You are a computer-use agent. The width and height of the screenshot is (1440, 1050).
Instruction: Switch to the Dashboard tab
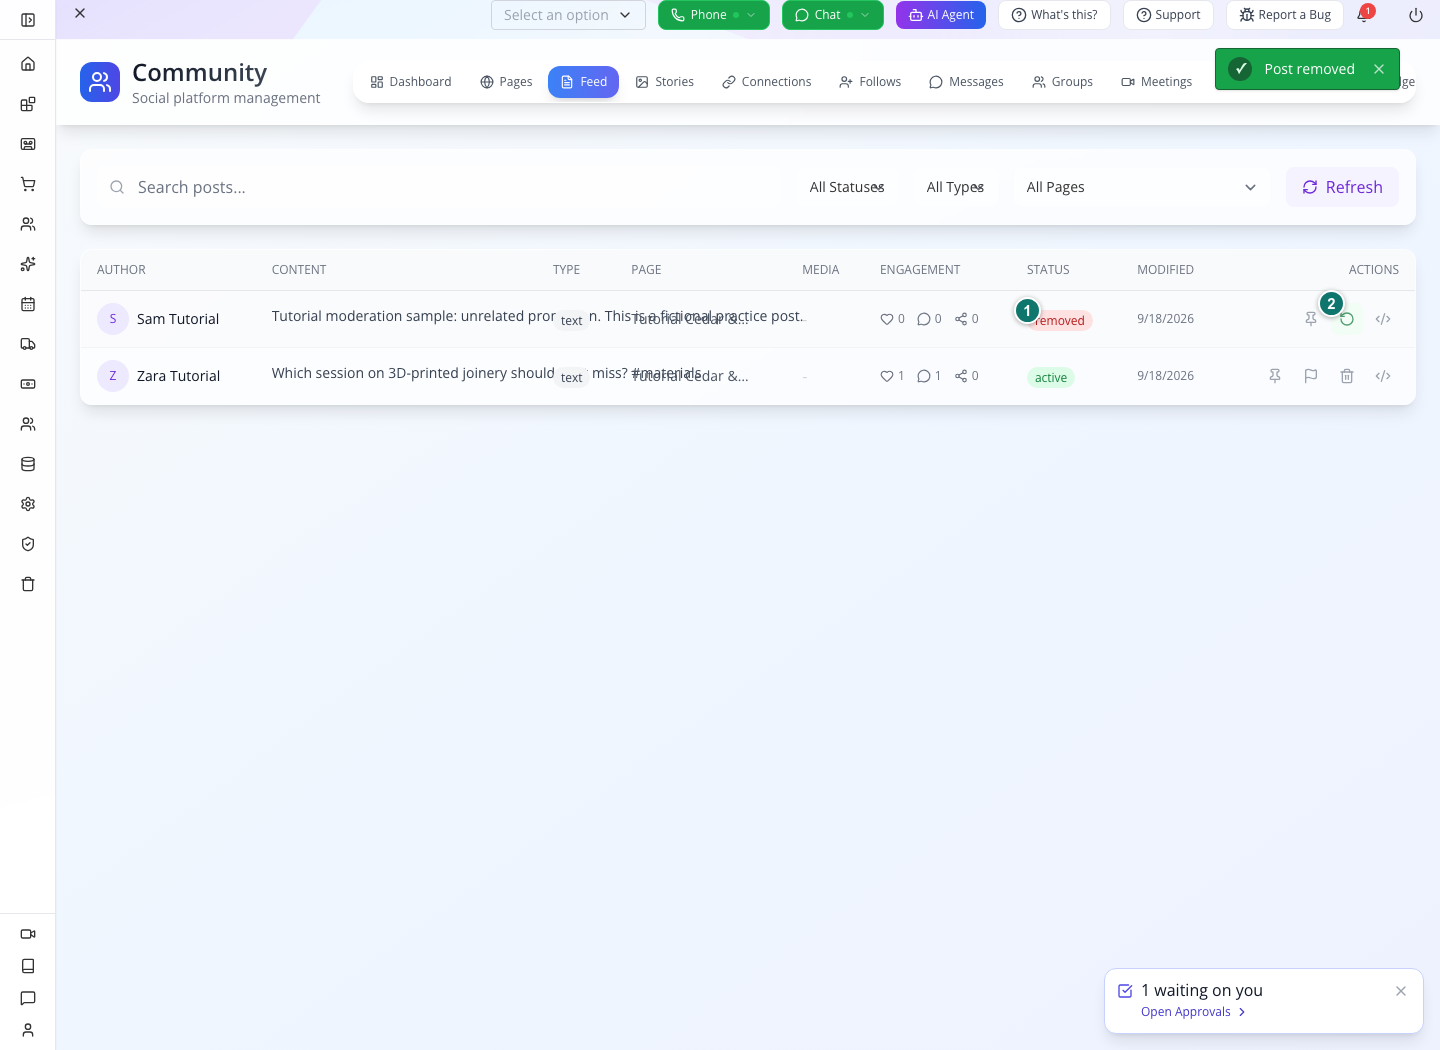(x=411, y=82)
